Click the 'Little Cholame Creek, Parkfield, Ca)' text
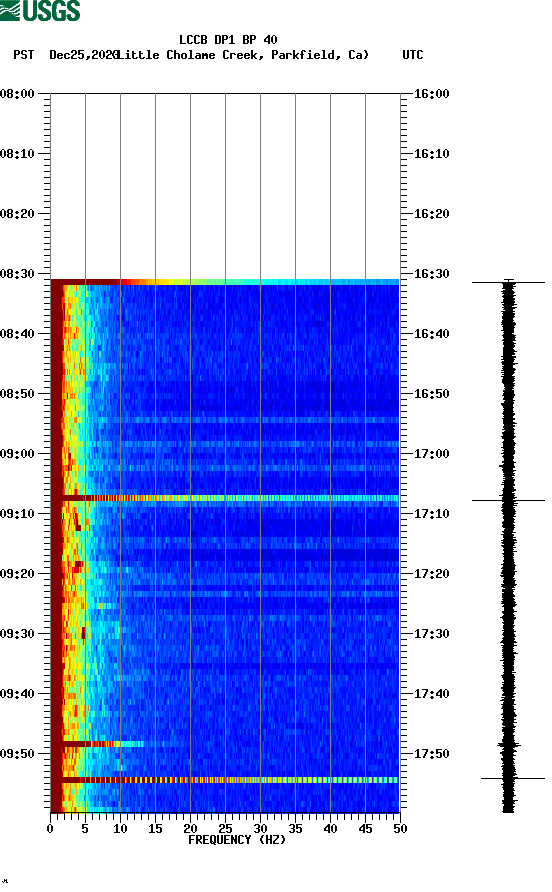 coord(243,55)
